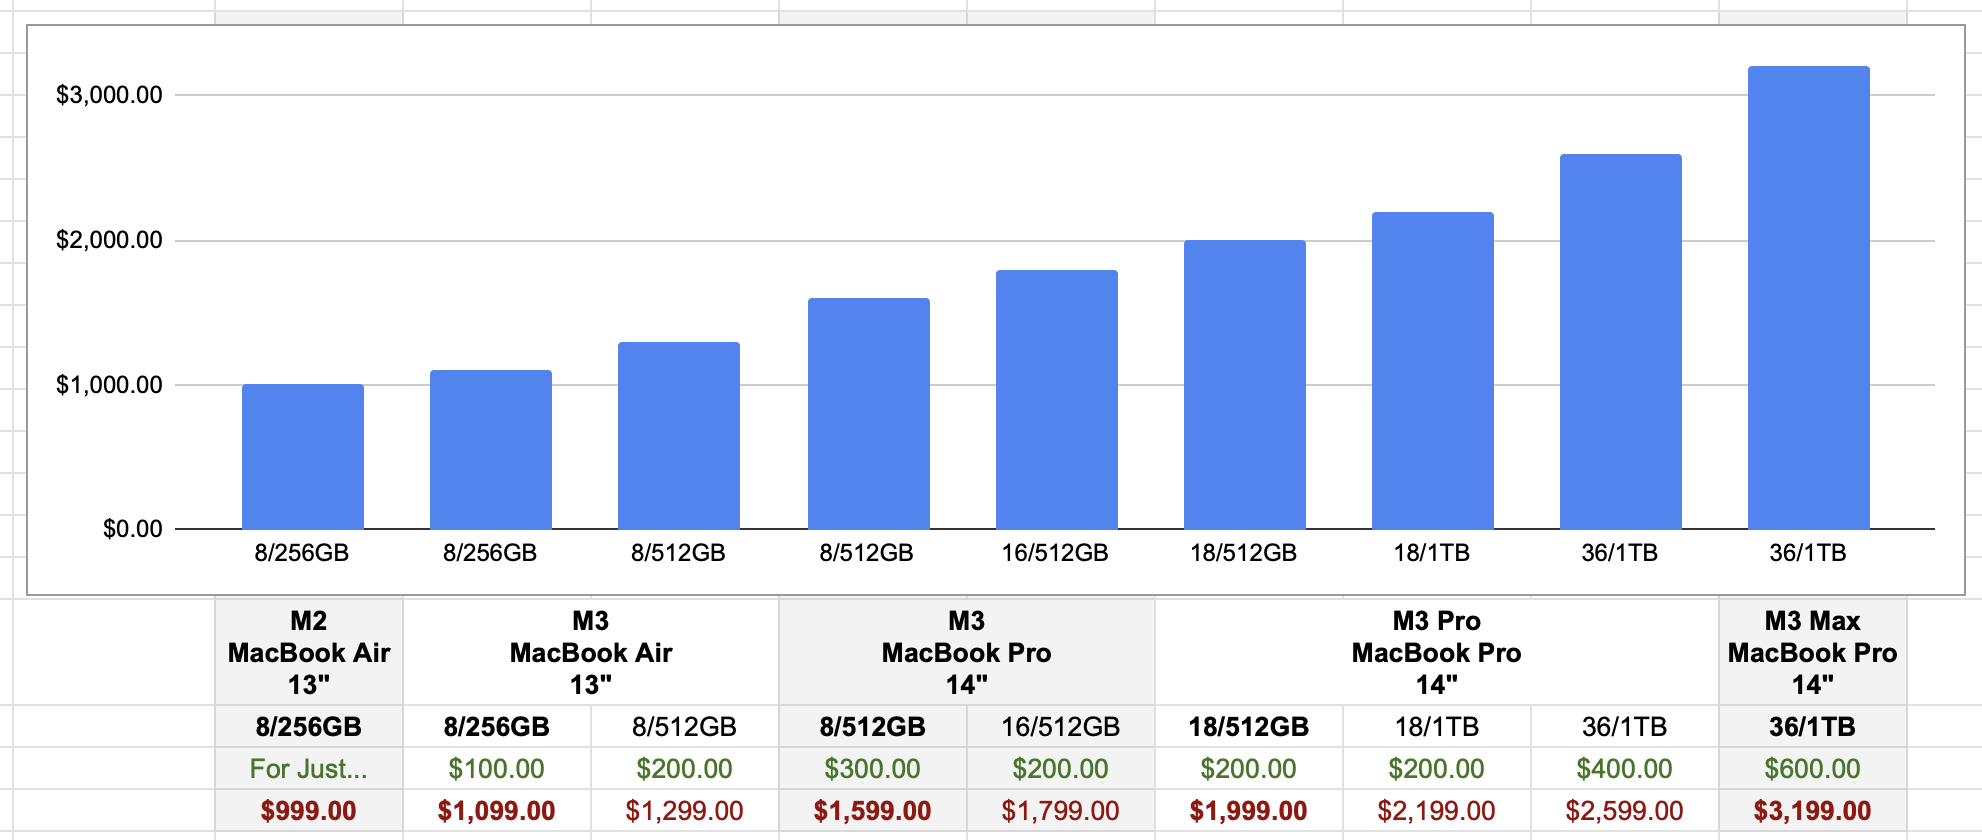Click the $1,999.00 price cell
Image resolution: width=1982 pixels, height=840 pixels.
click(1249, 811)
